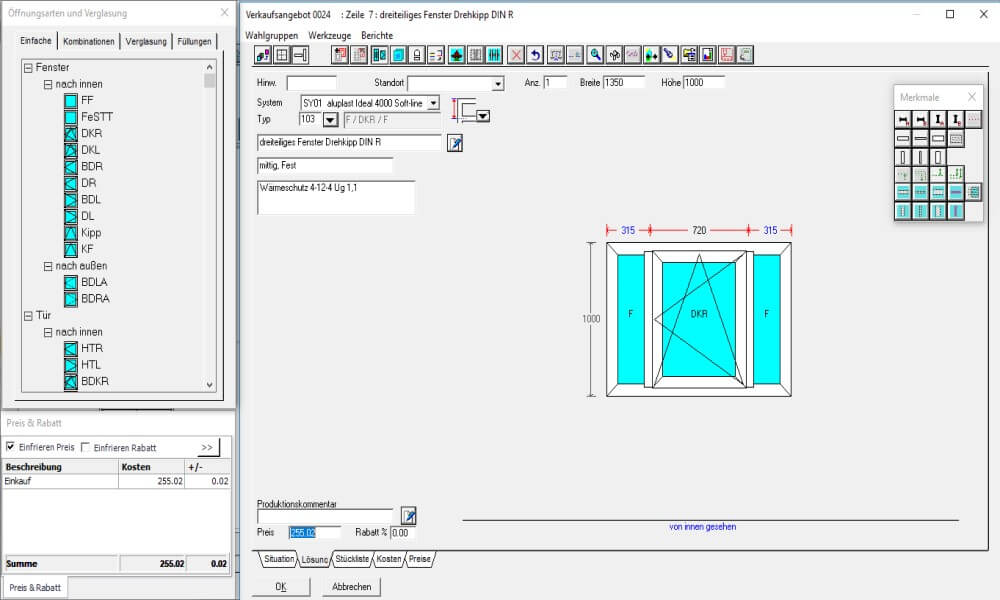This screenshot has width=1000, height=600.
Task: Enable the Einfrieren Rabatt checkbox
Action: pyautogui.click(x=85, y=447)
